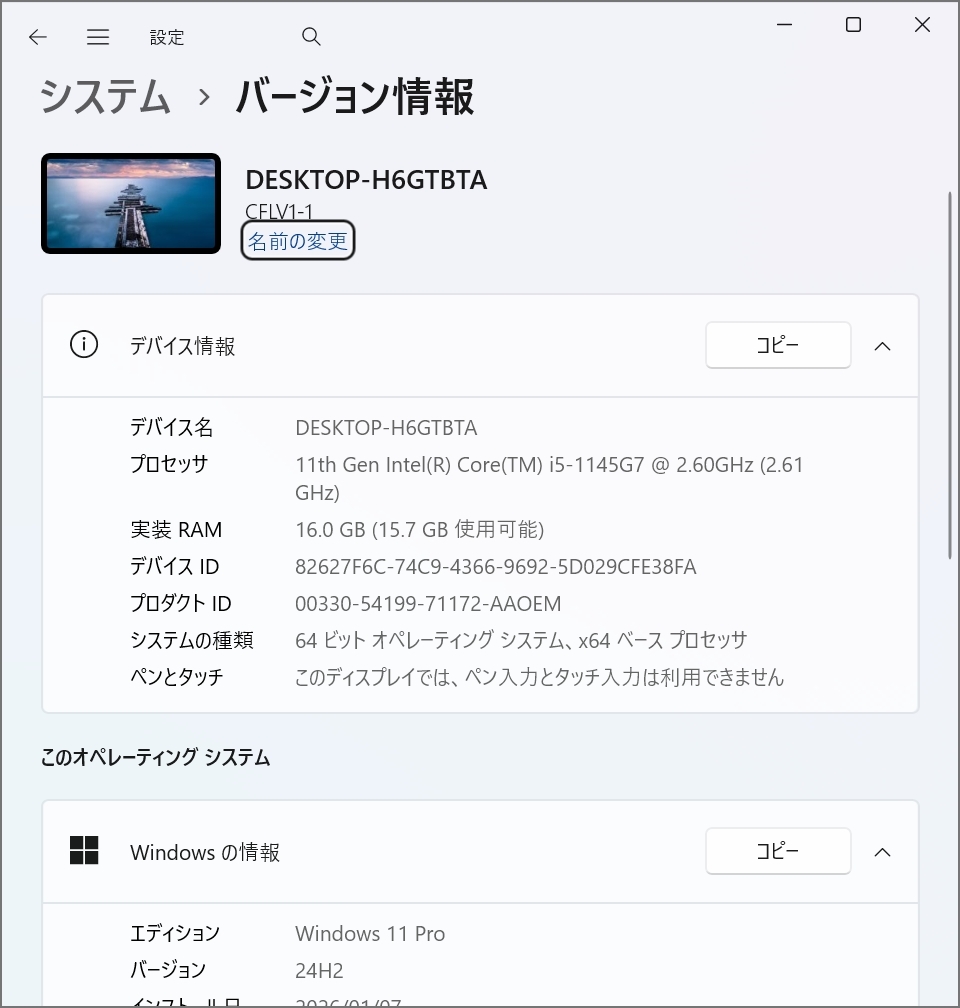Click the search icon in Settings
The width and height of the screenshot is (960, 1008).
[x=311, y=36]
